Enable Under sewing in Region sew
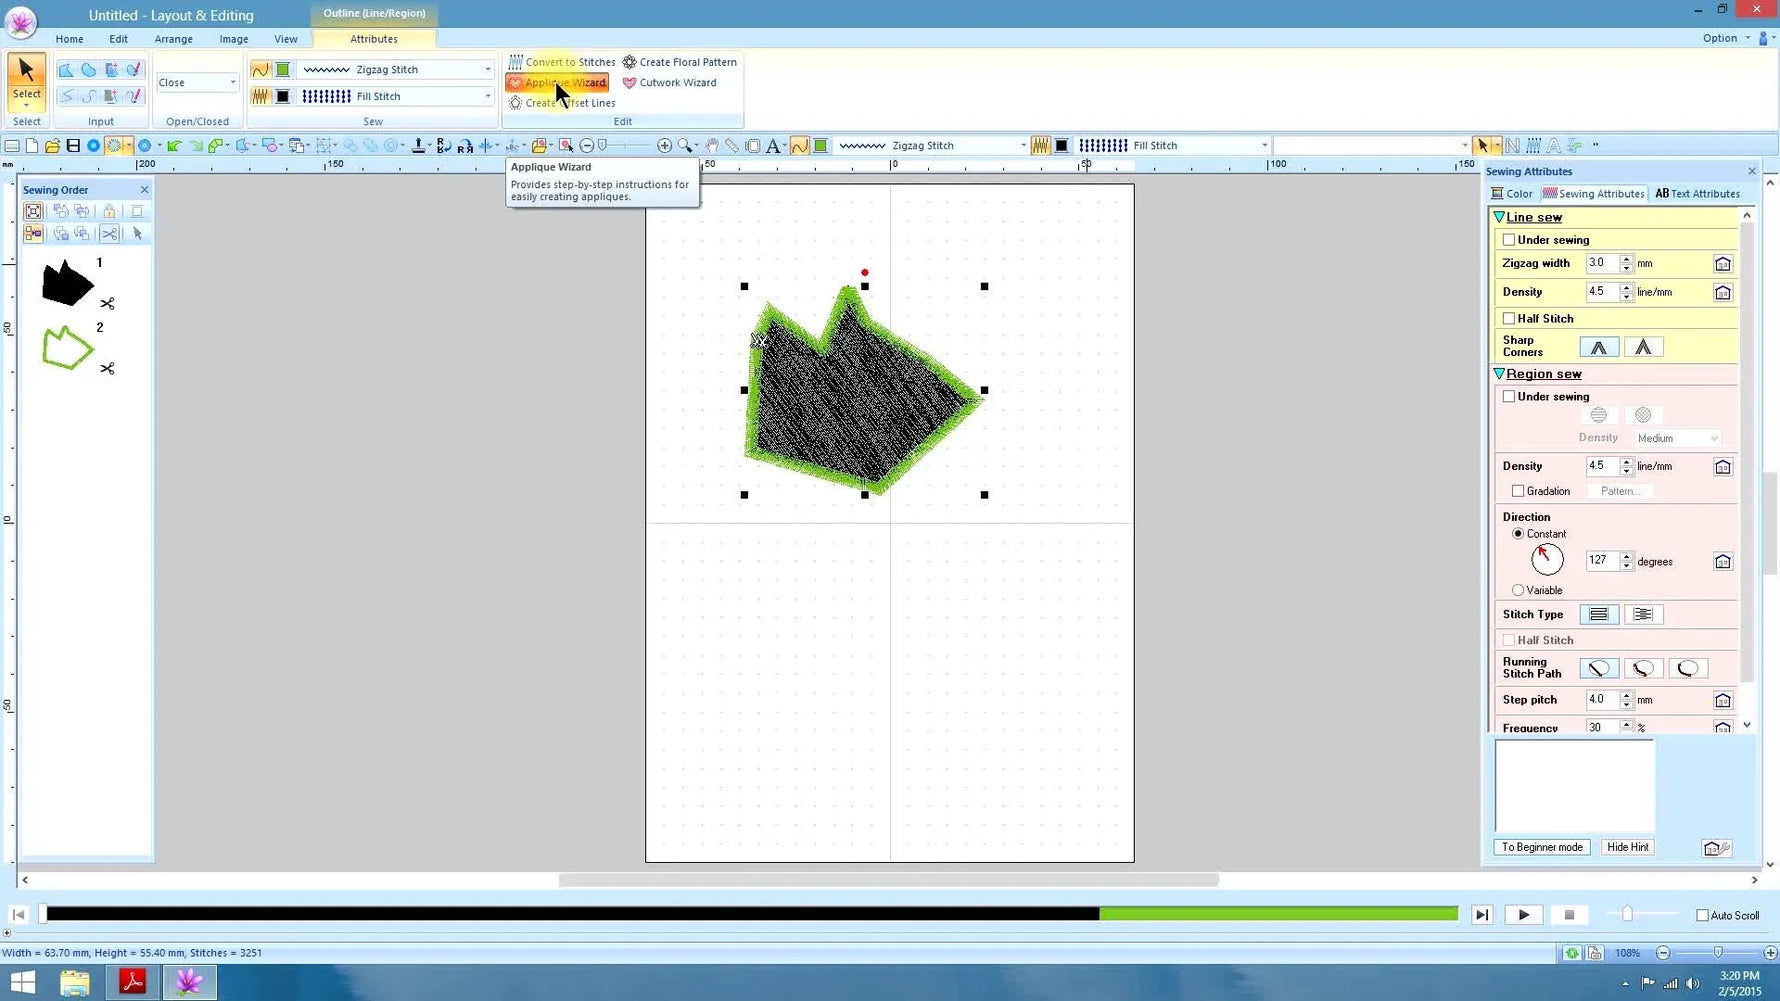Image resolution: width=1780 pixels, height=1001 pixels. point(1509,397)
